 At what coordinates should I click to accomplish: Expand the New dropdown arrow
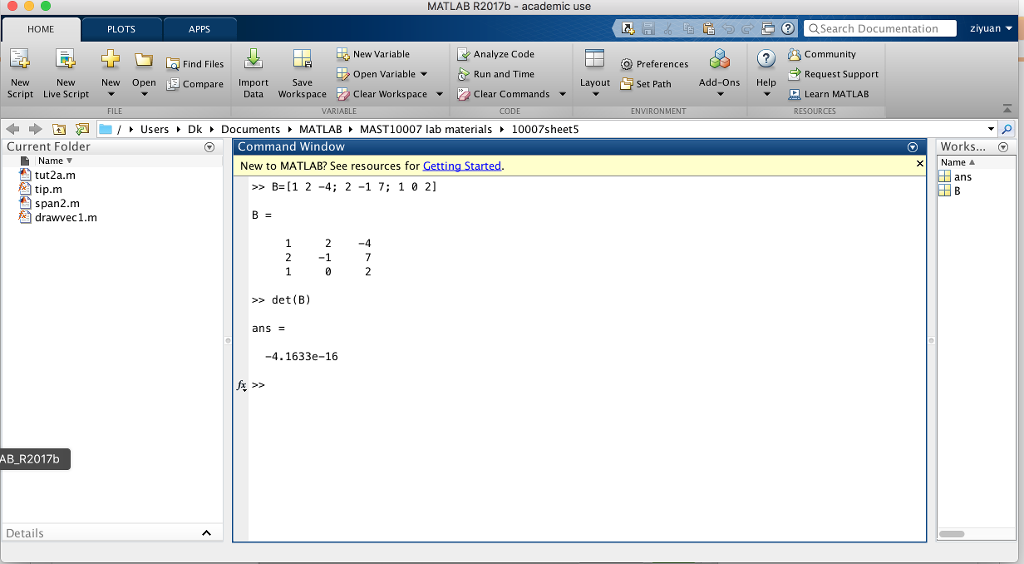tap(110, 95)
